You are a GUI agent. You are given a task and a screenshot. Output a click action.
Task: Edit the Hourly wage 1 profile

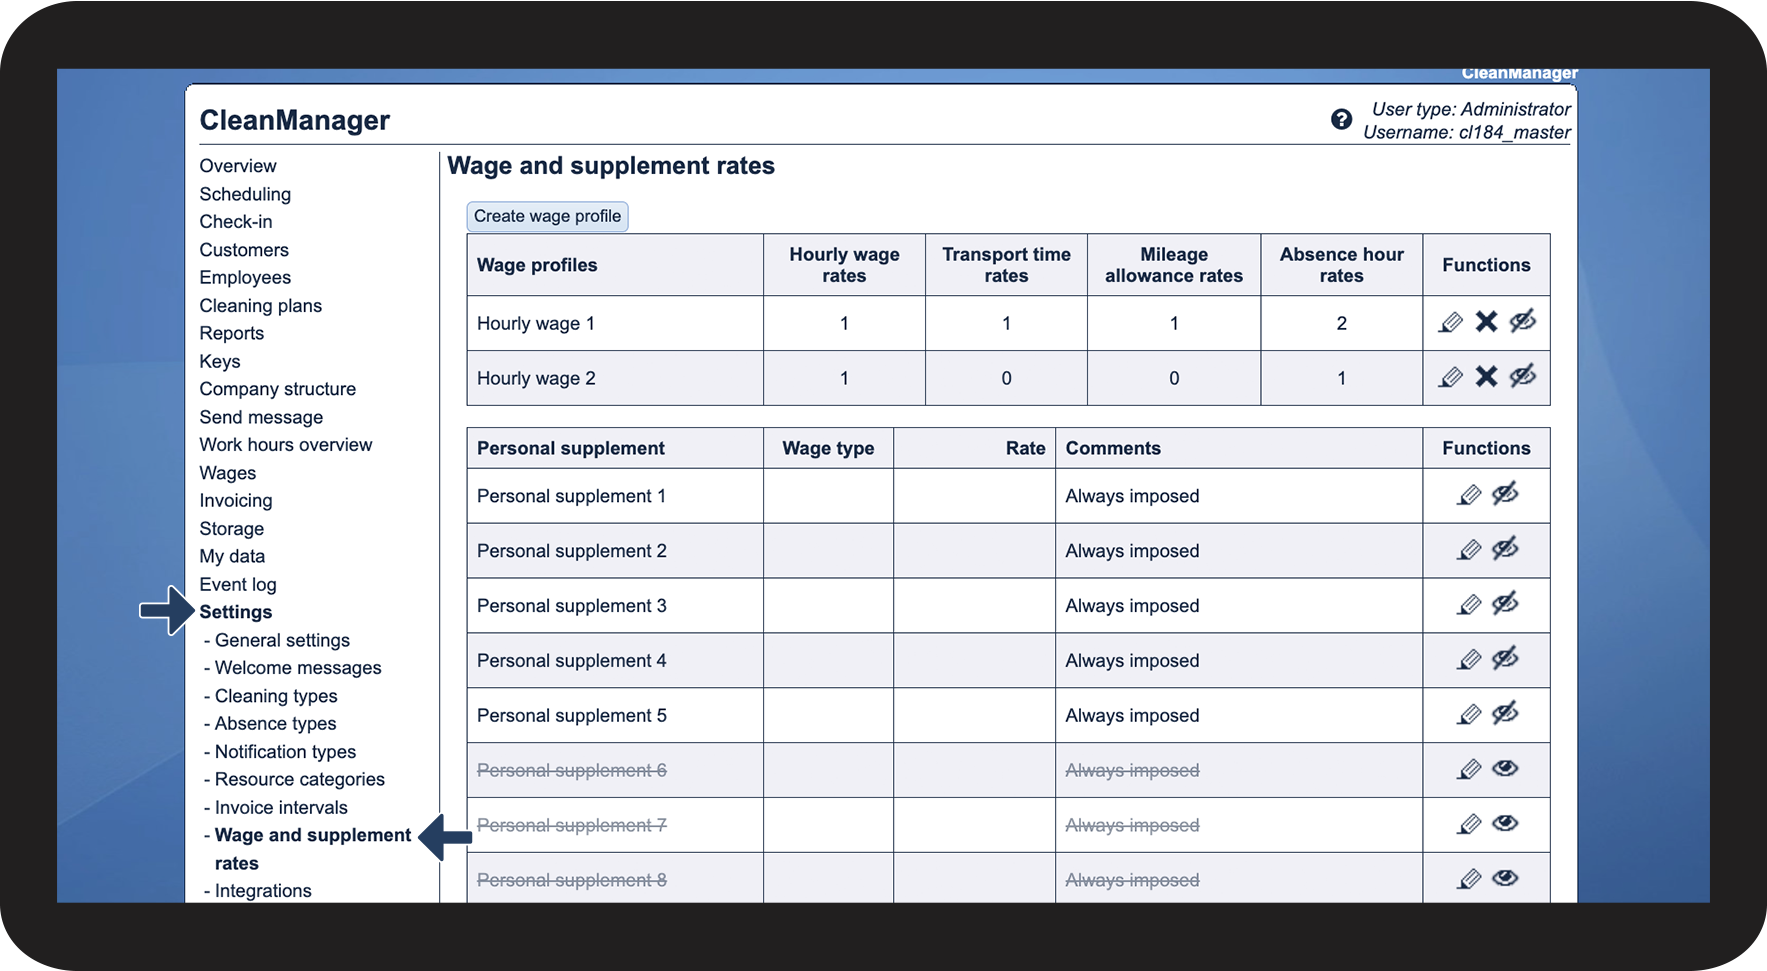(1450, 322)
